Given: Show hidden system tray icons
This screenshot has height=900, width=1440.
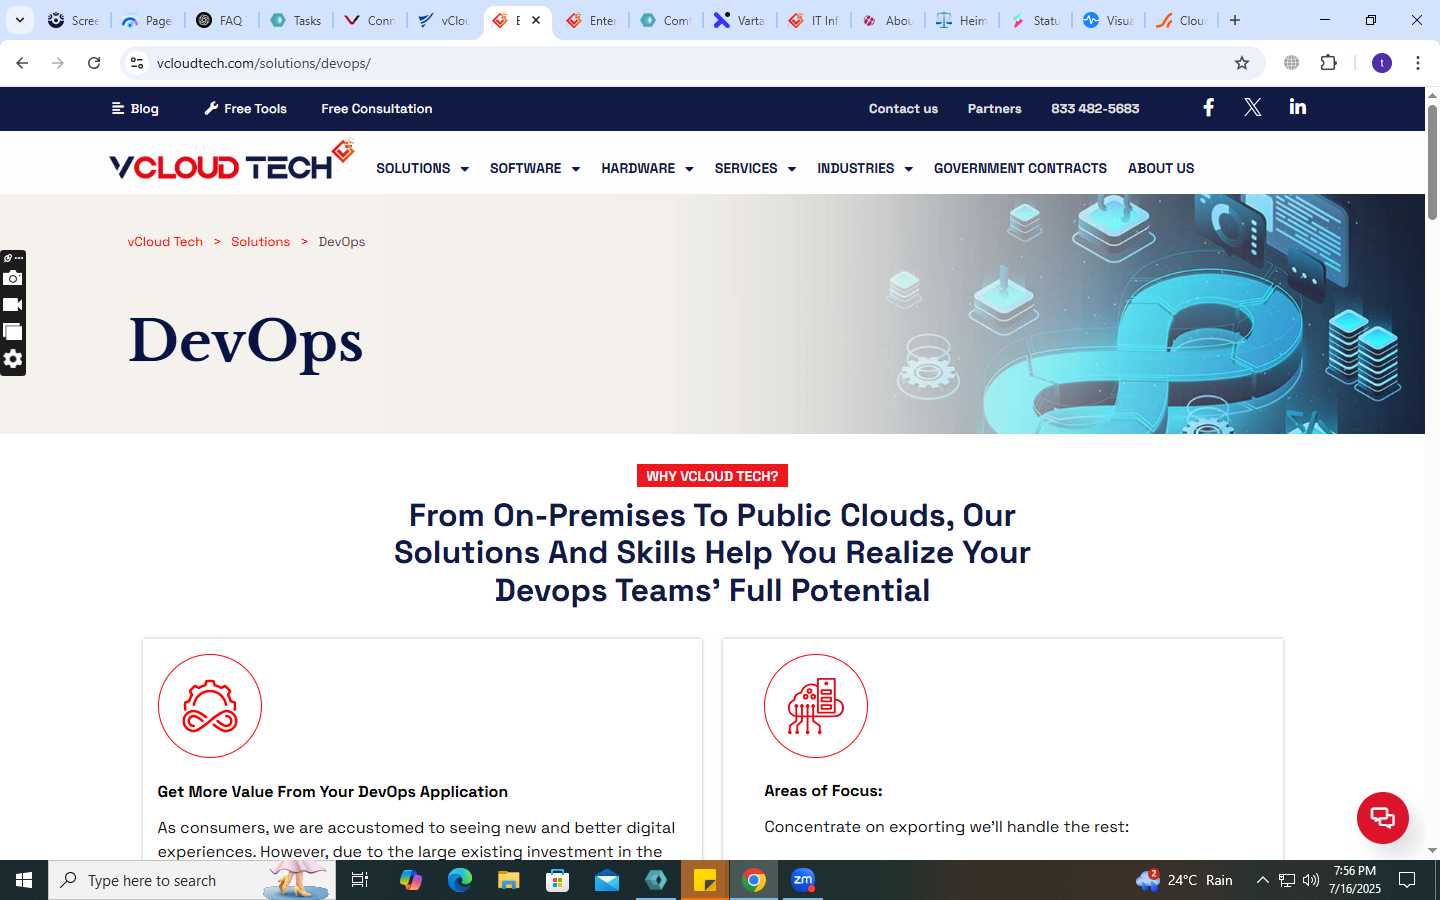Looking at the screenshot, I should pos(1262,880).
